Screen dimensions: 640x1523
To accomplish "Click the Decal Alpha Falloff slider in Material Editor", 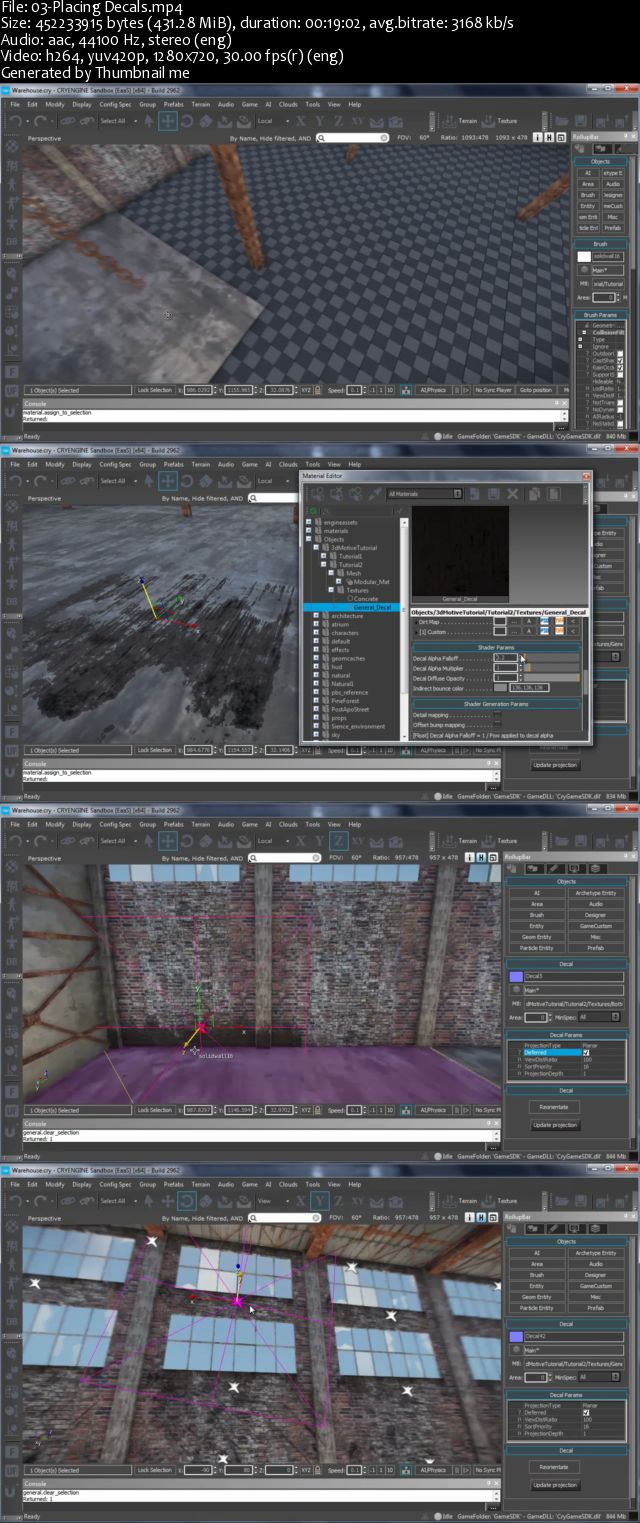I will point(552,658).
